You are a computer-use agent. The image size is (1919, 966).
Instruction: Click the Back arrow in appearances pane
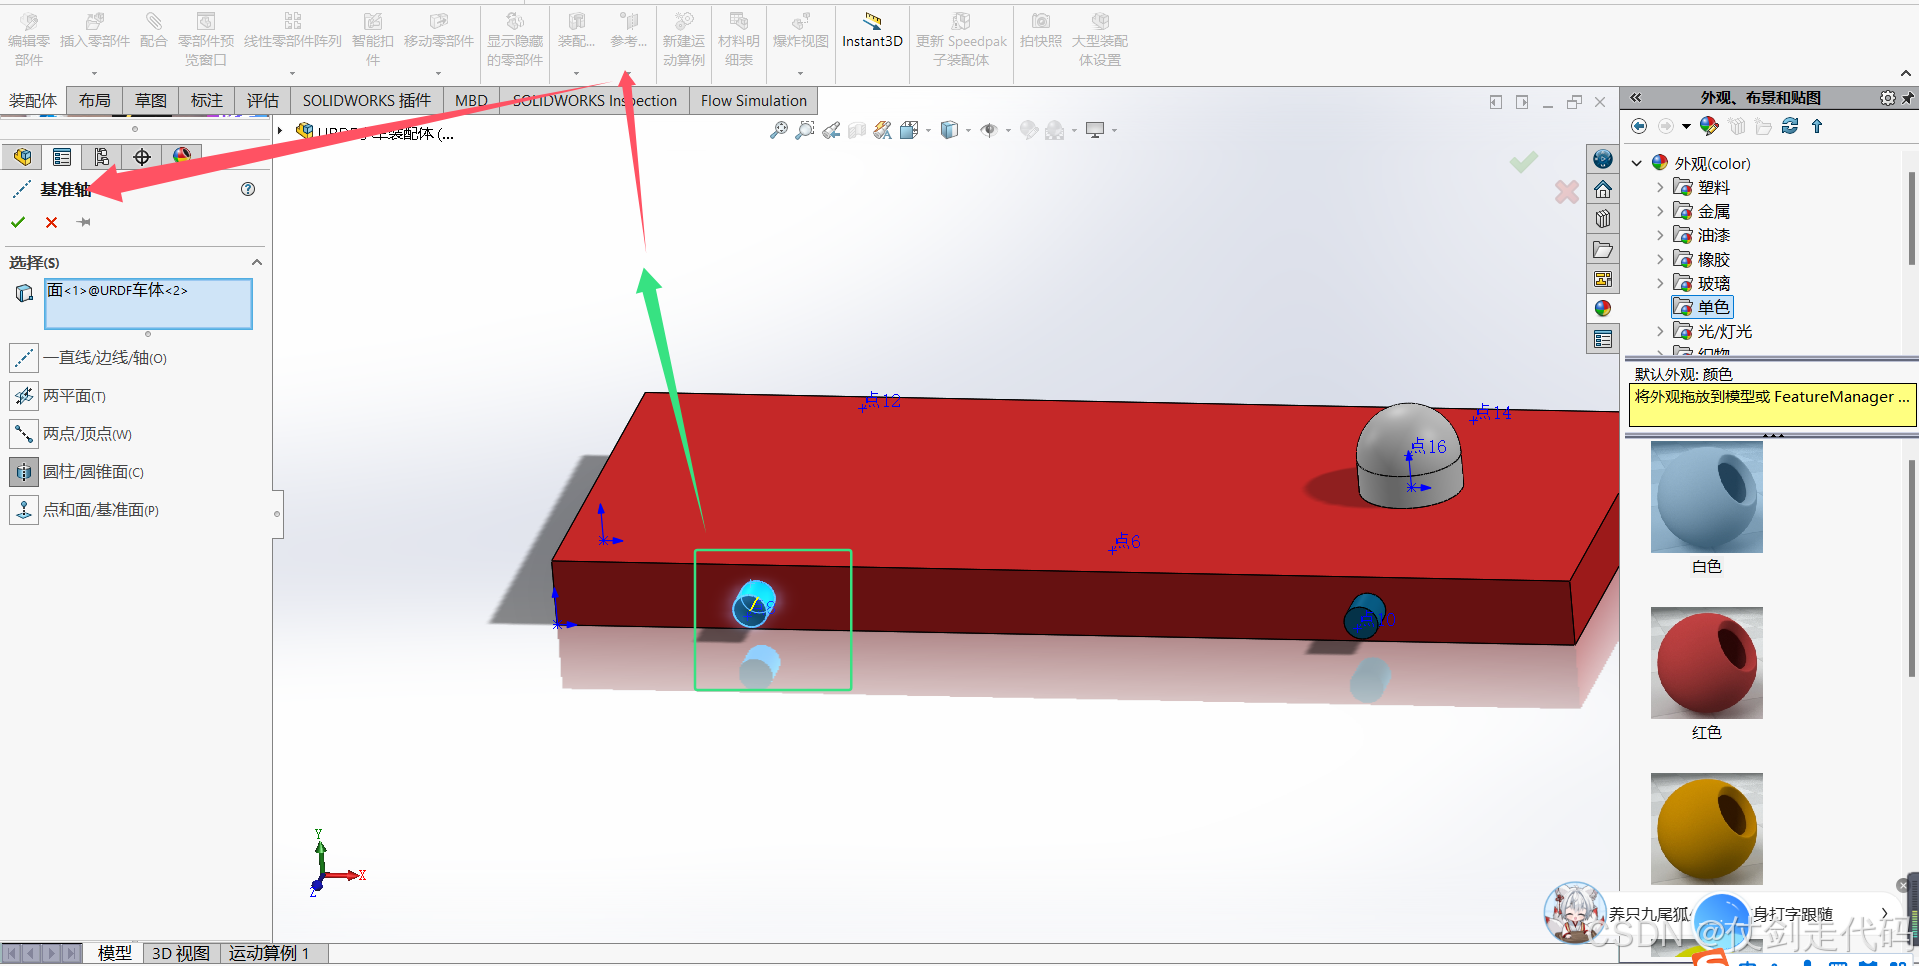click(x=1639, y=126)
